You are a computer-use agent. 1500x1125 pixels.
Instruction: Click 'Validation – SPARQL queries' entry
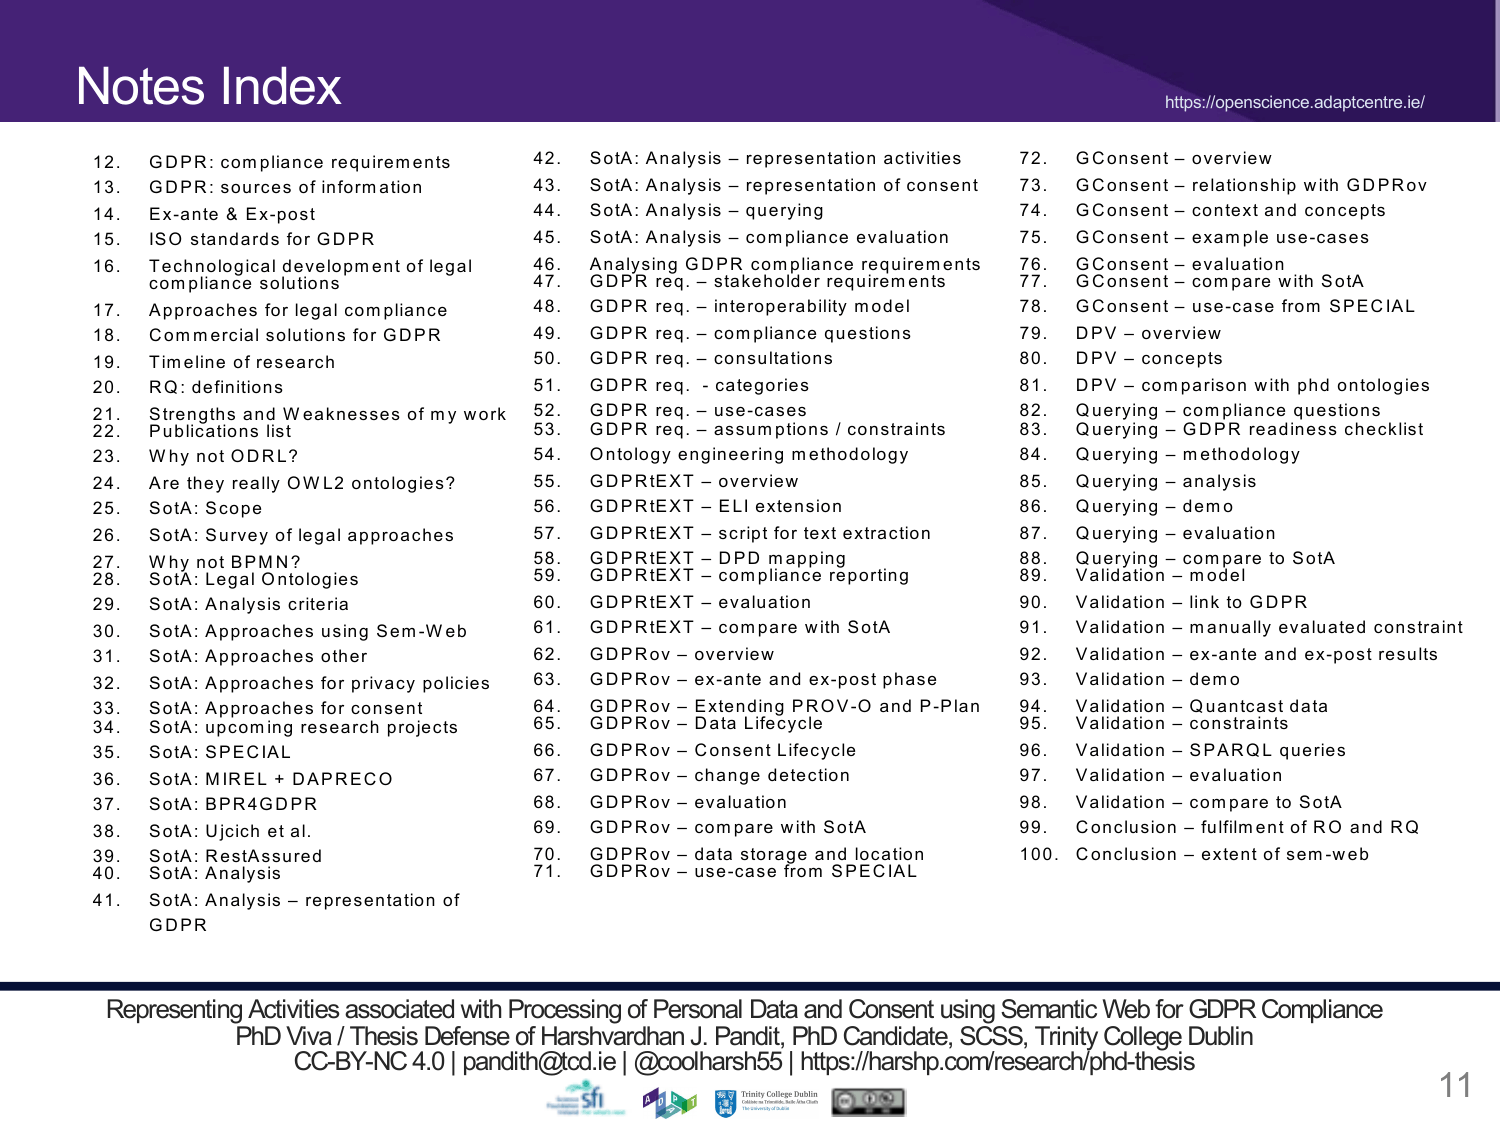pos(1211,750)
